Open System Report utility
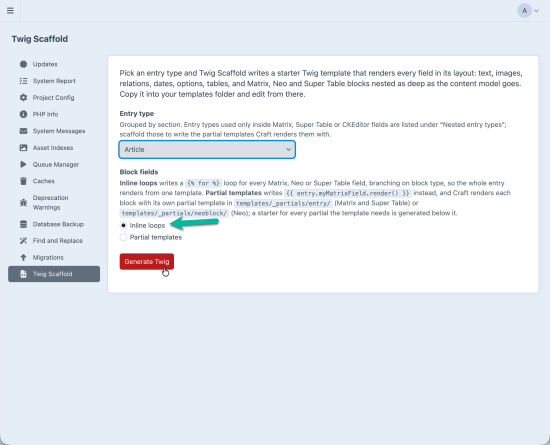The image size is (550, 445). [54, 81]
